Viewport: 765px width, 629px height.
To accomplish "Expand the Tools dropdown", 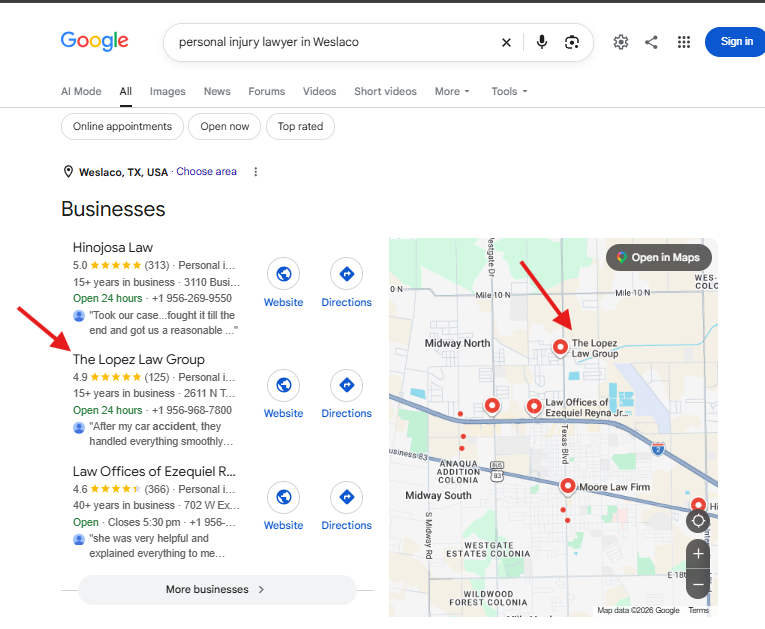I will coord(509,91).
